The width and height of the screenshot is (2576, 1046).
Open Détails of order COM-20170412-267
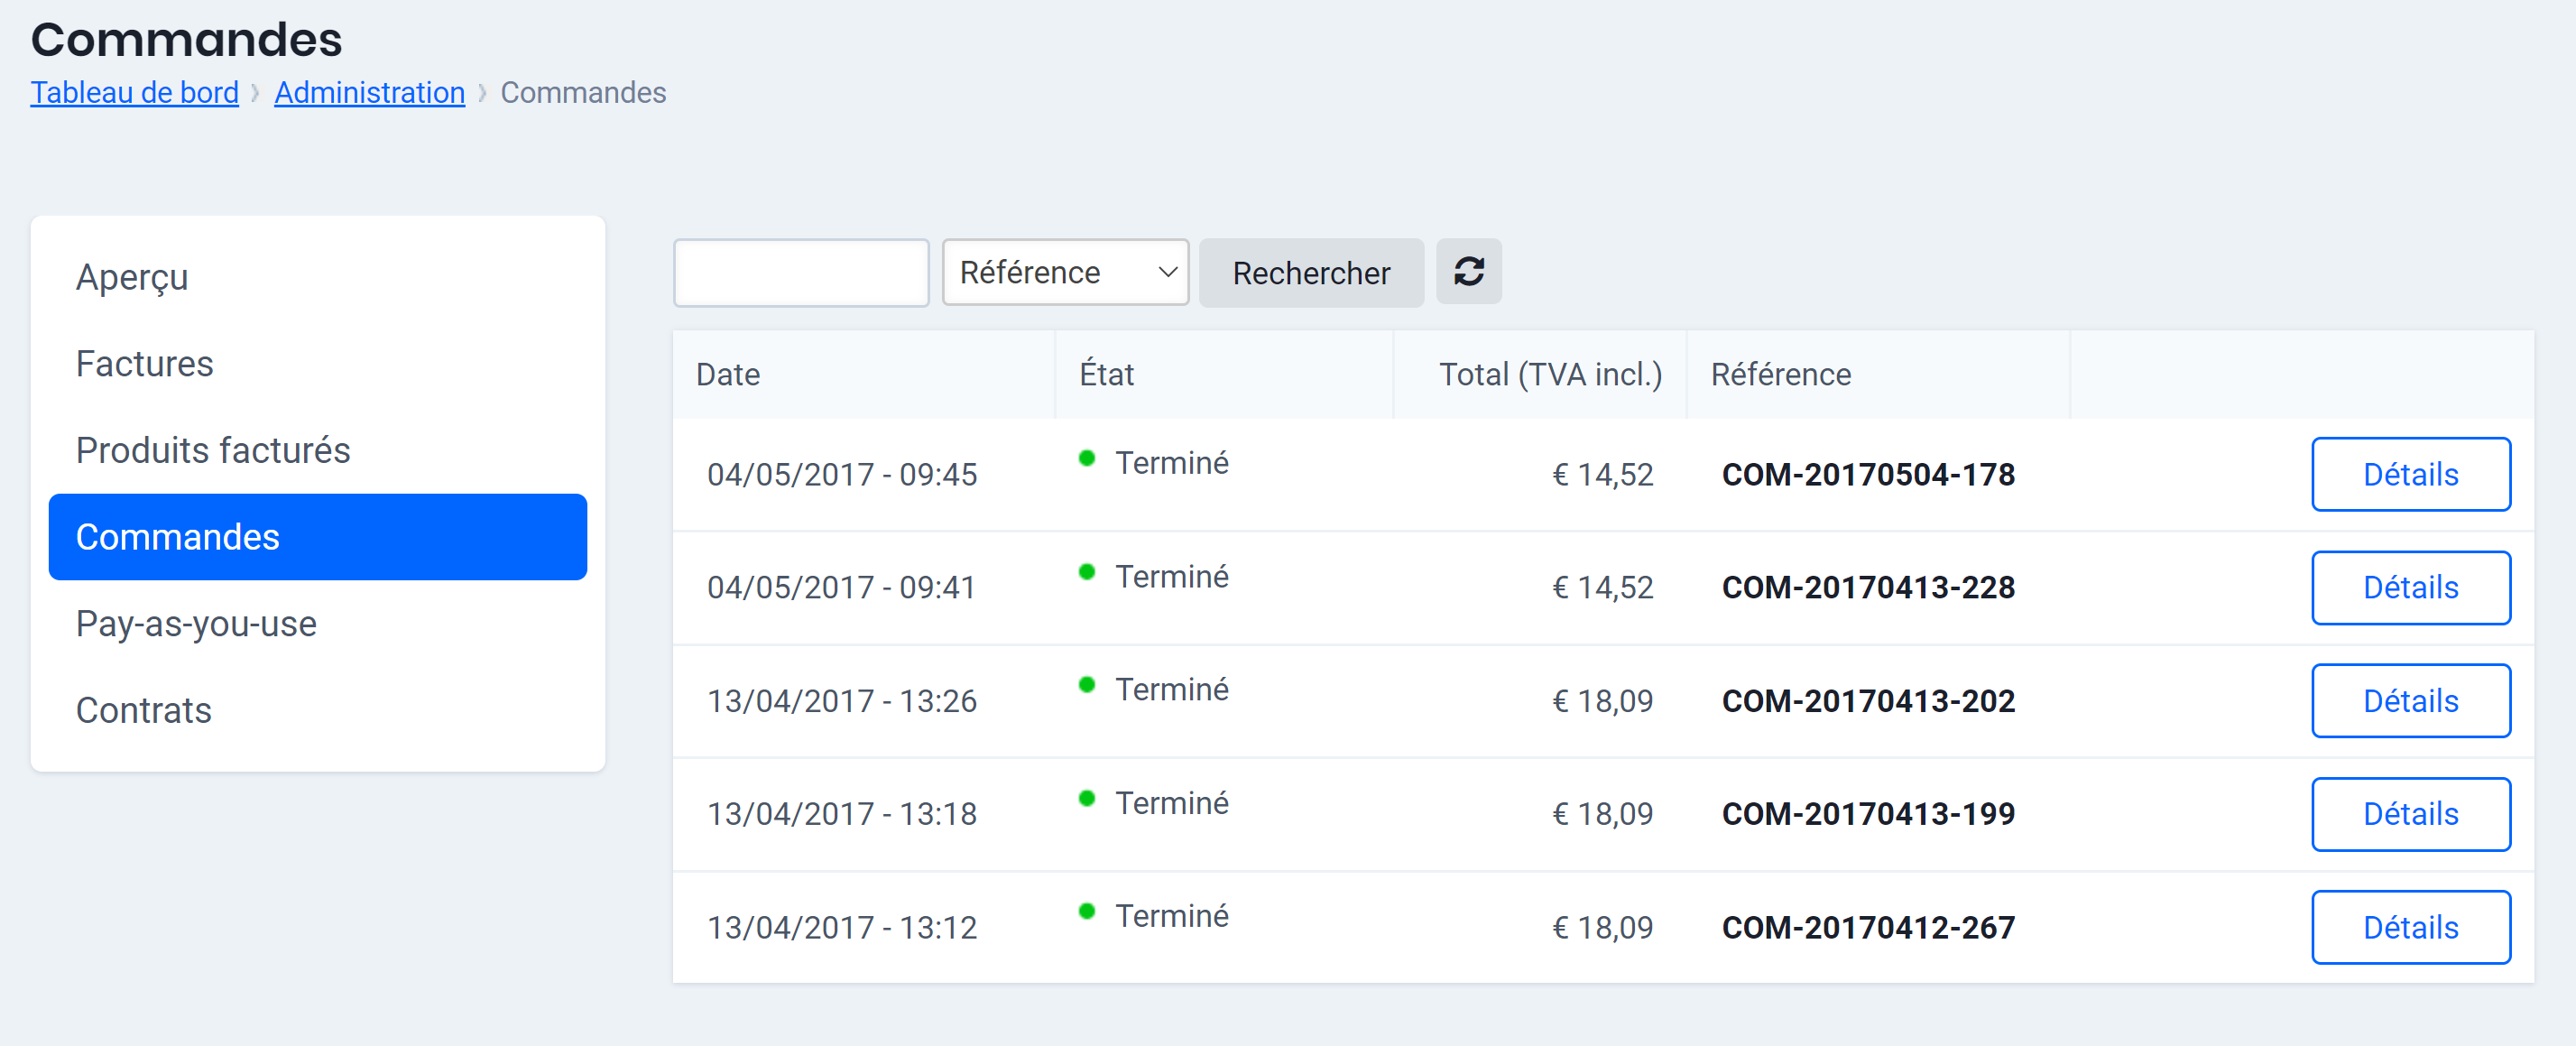coord(2409,927)
